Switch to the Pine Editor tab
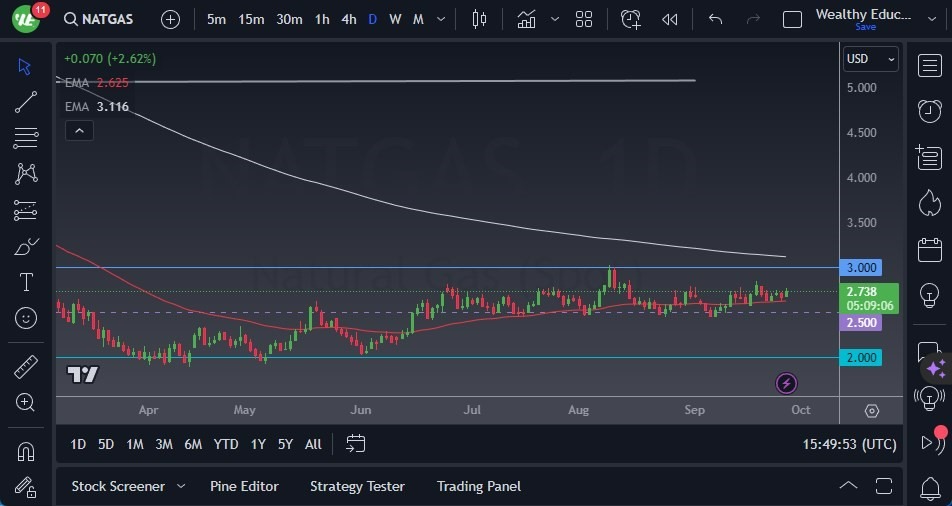Image resolution: width=952 pixels, height=506 pixels. (244, 486)
